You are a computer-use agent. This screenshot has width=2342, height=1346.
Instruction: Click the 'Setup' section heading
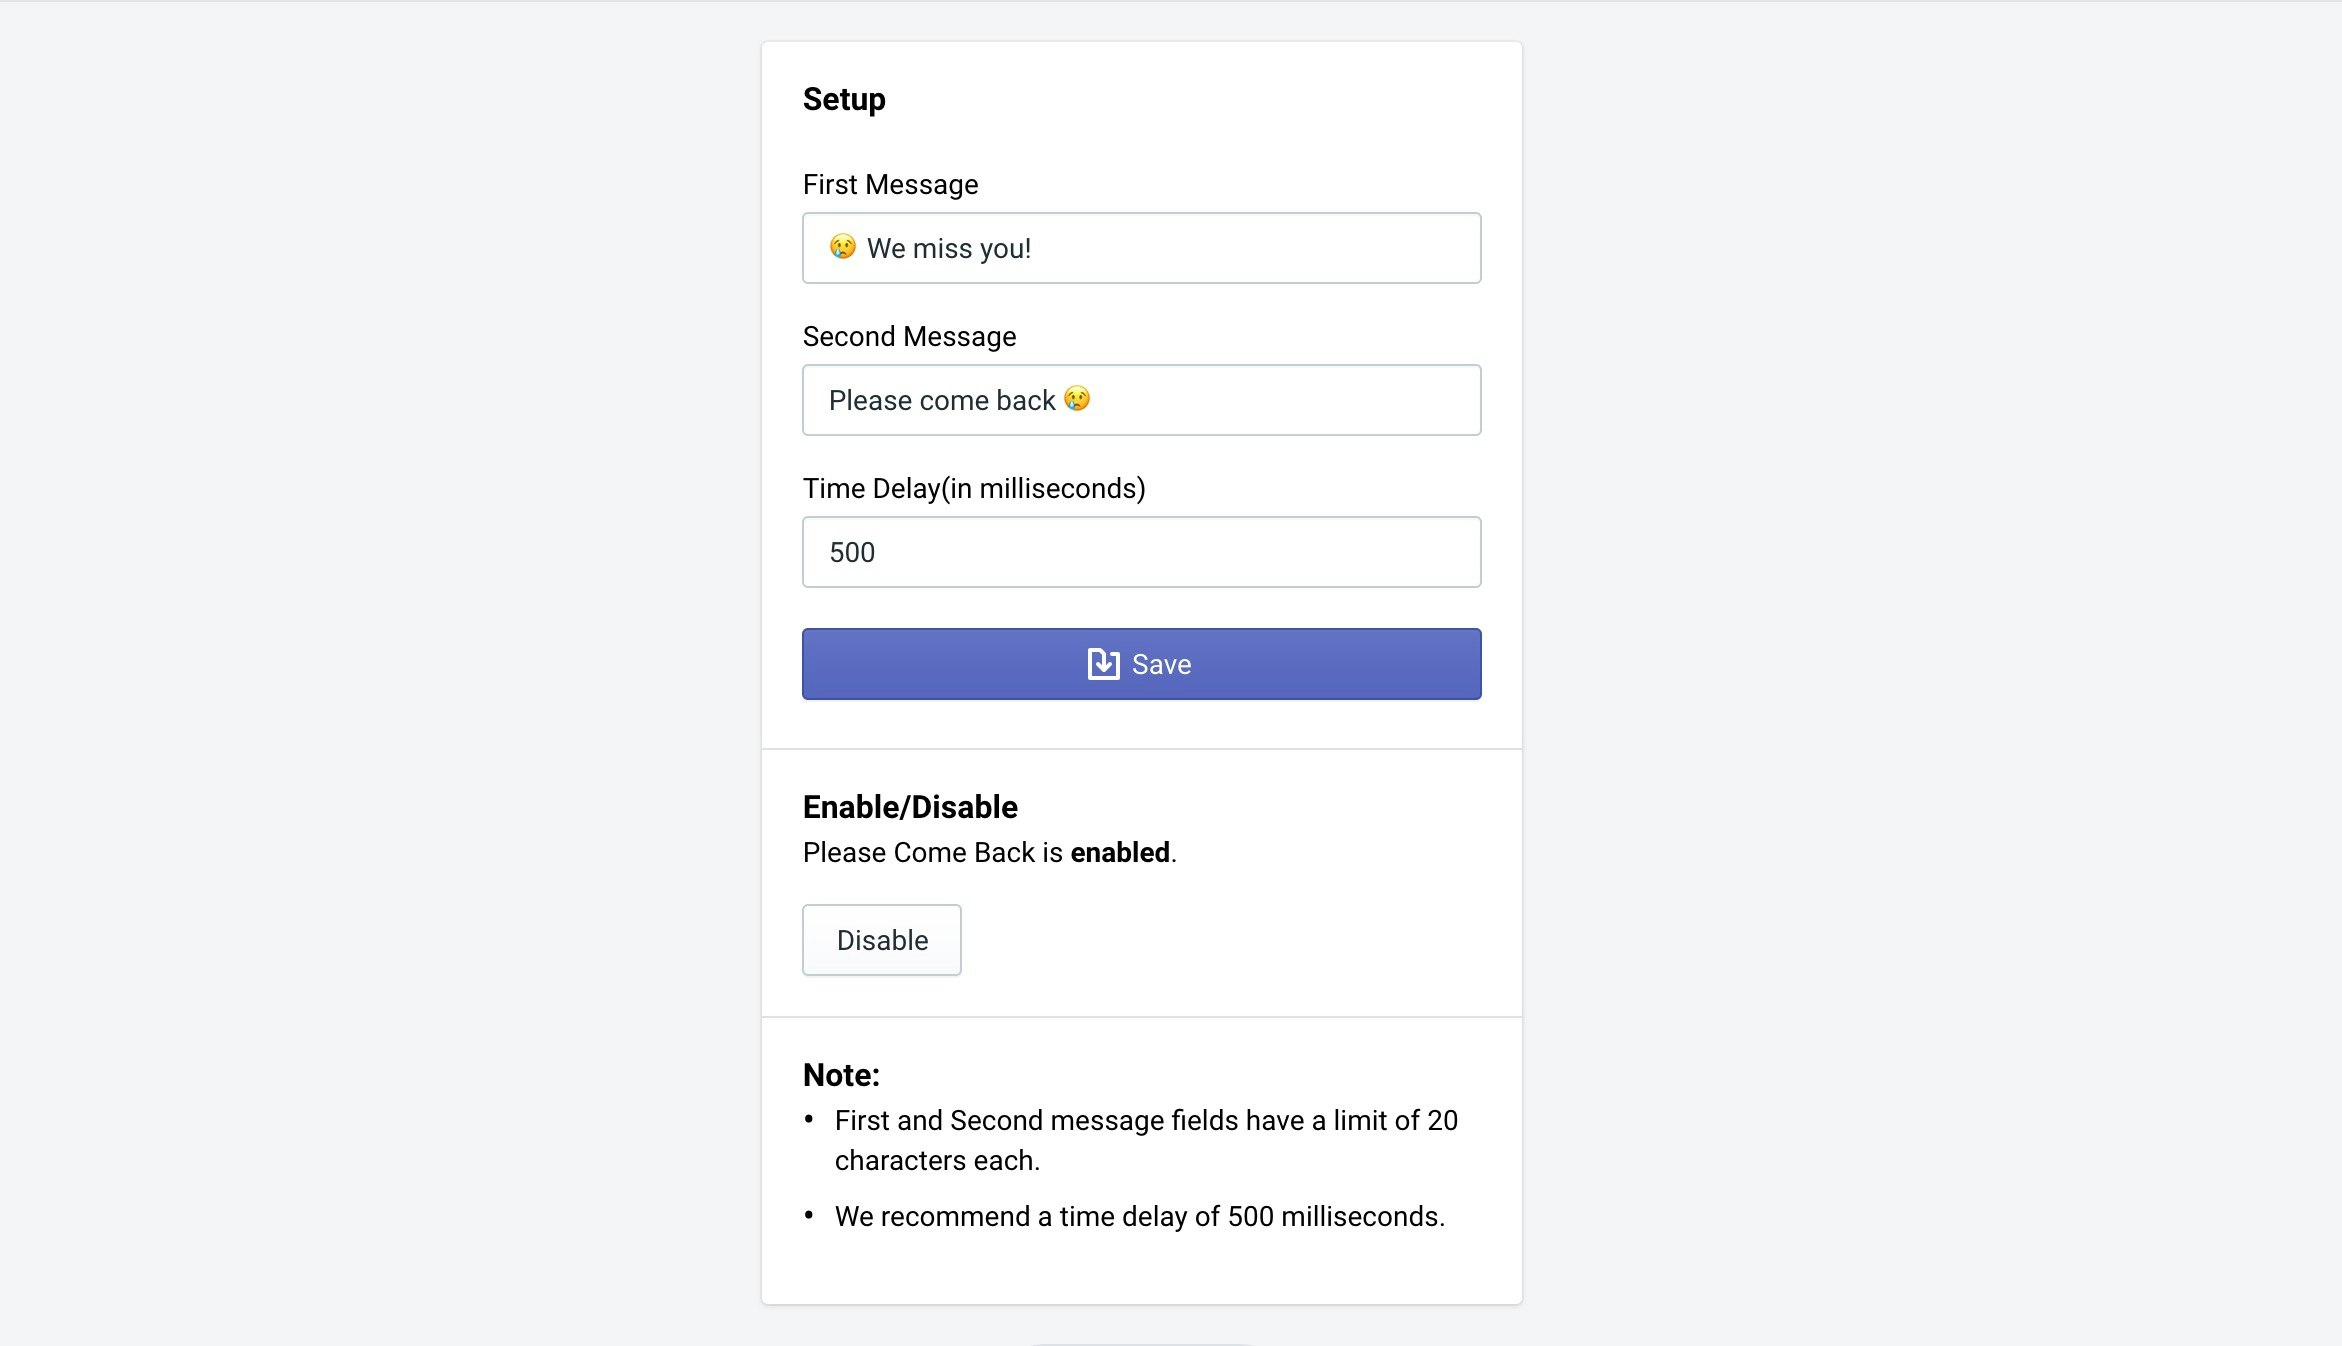[844, 100]
